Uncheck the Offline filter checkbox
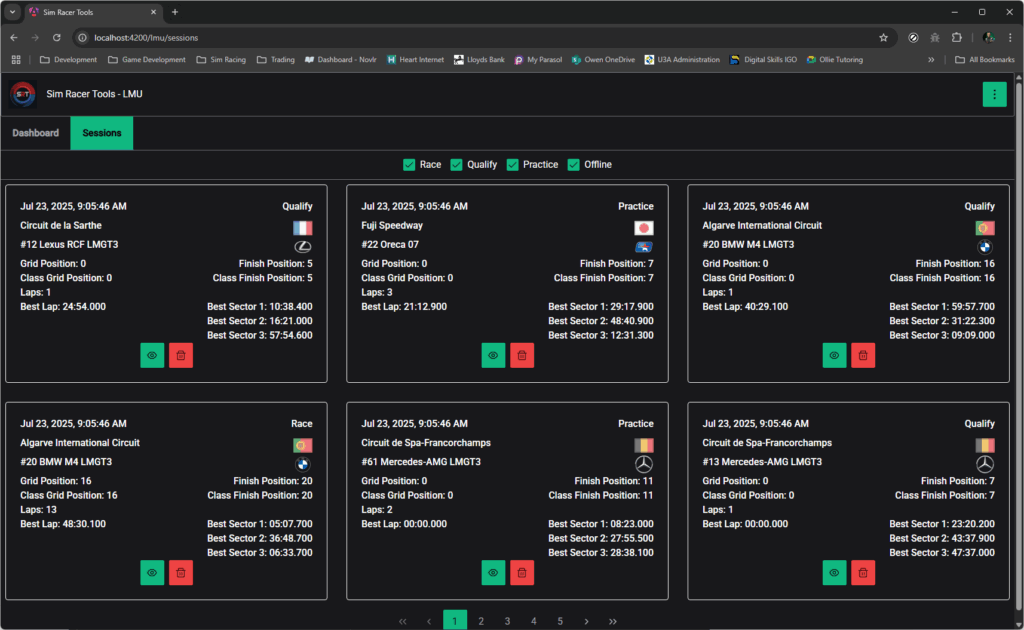This screenshot has width=1024, height=630. point(573,165)
